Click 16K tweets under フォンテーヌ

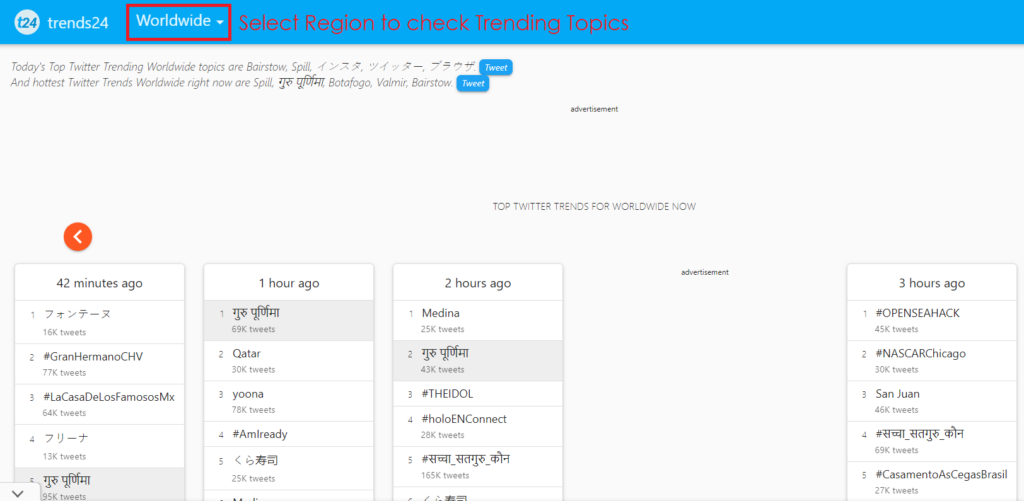point(65,332)
